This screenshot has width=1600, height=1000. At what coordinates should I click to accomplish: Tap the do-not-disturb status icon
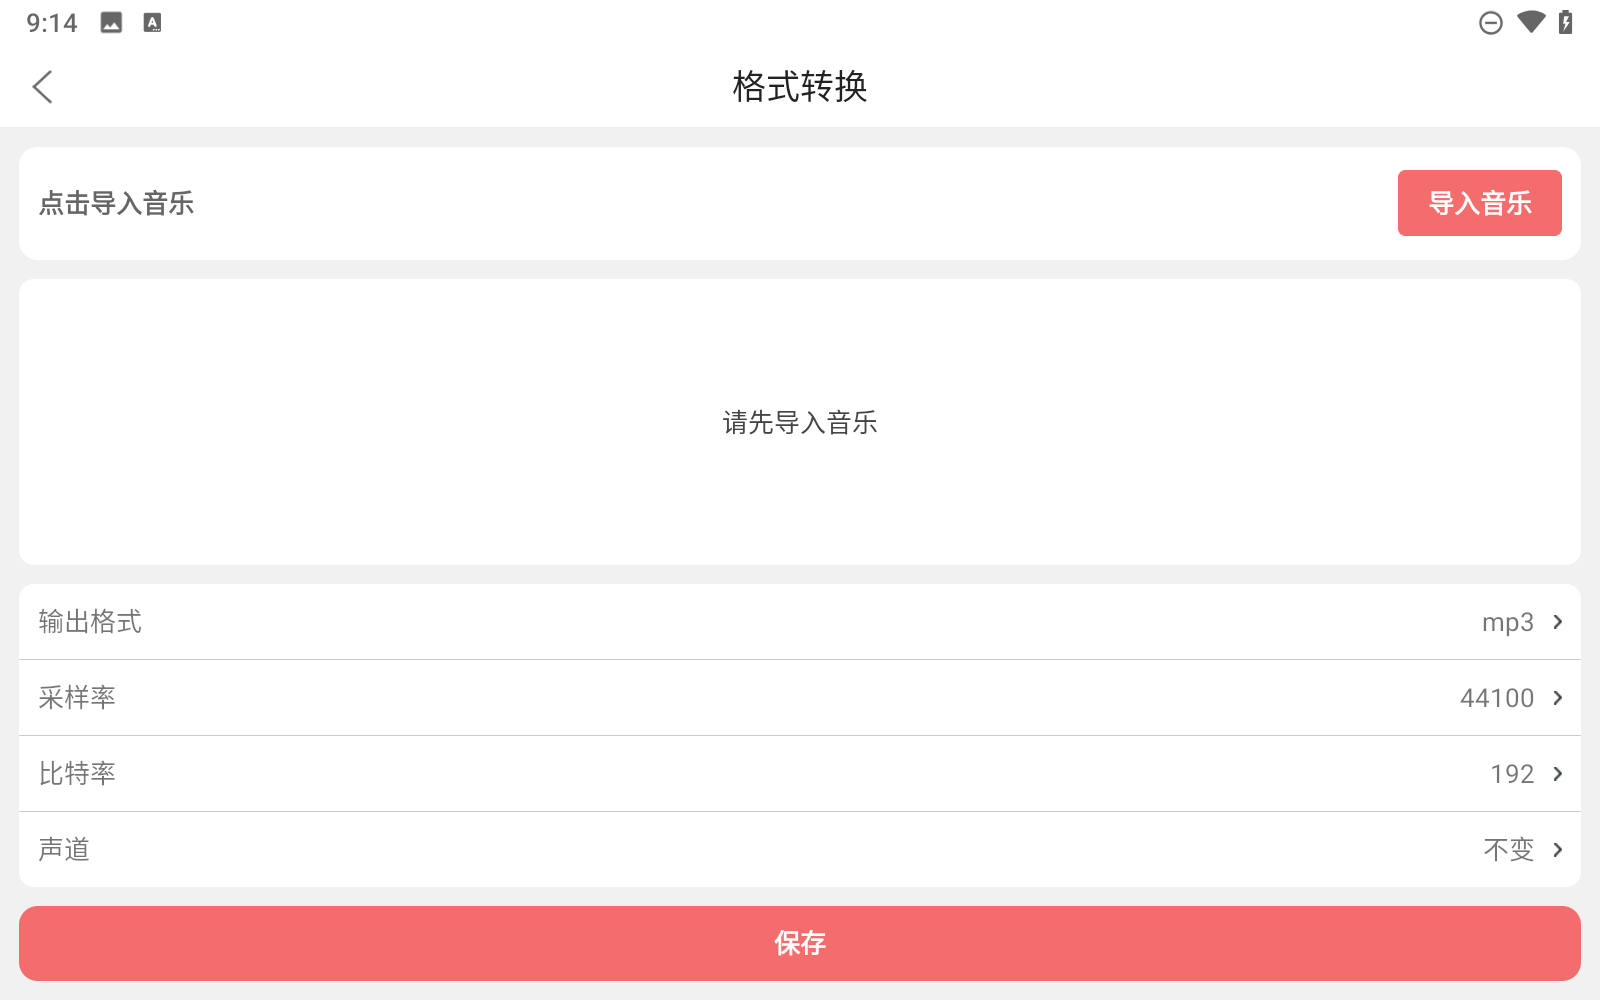tap(1490, 23)
